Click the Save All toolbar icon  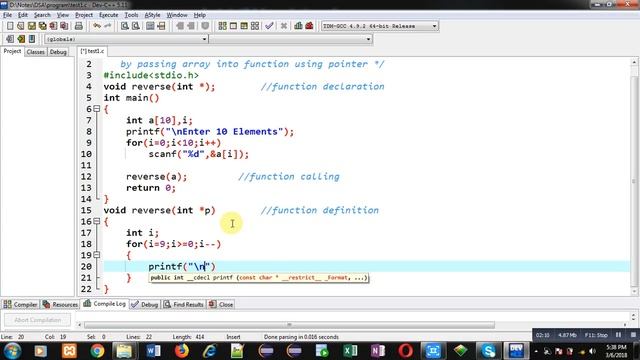point(42,26)
